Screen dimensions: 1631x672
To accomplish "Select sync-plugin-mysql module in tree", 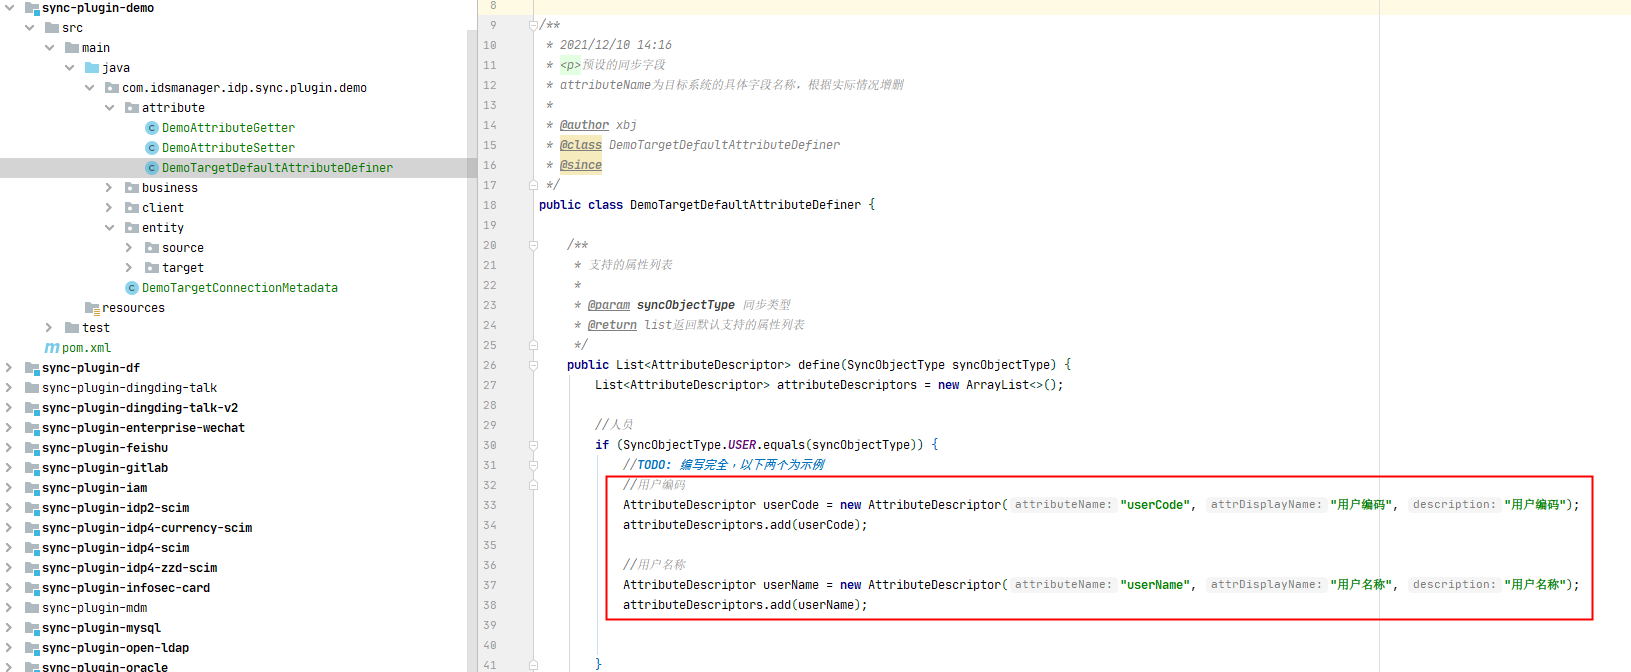I will (x=101, y=628).
